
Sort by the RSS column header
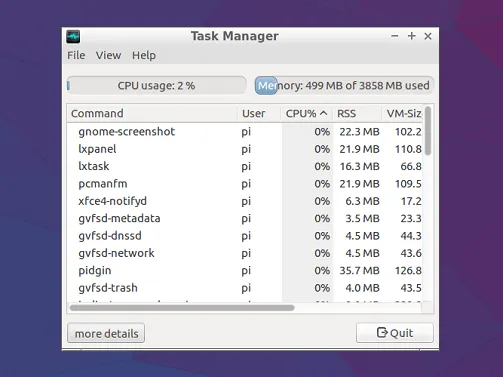[357, 113]
